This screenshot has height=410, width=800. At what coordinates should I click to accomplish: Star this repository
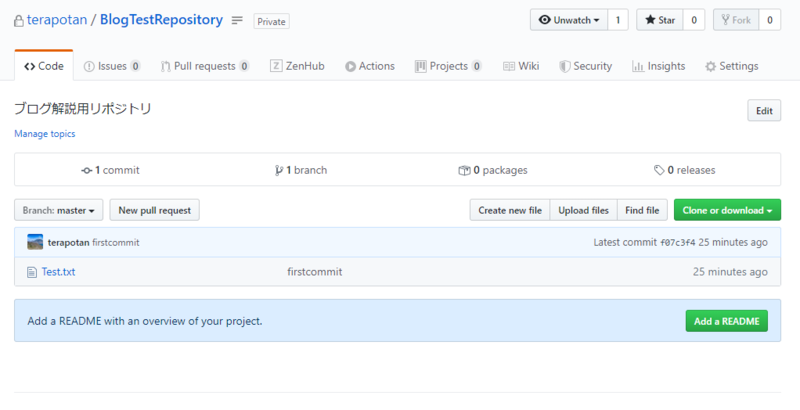coord(660,20)
